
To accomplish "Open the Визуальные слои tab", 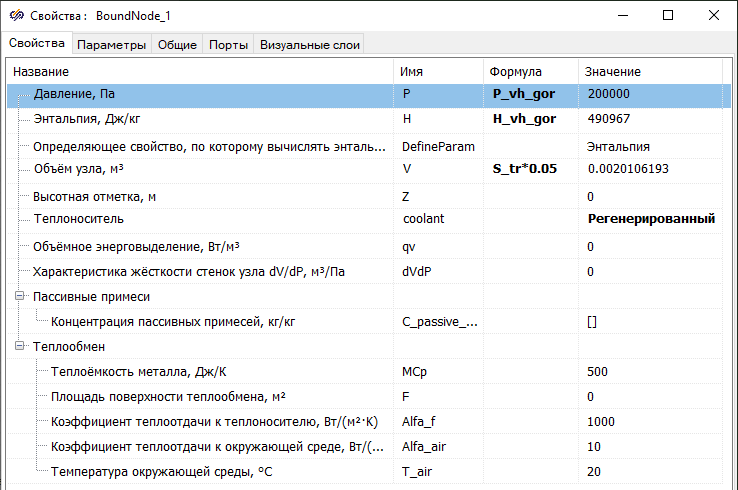I will 308,45.
